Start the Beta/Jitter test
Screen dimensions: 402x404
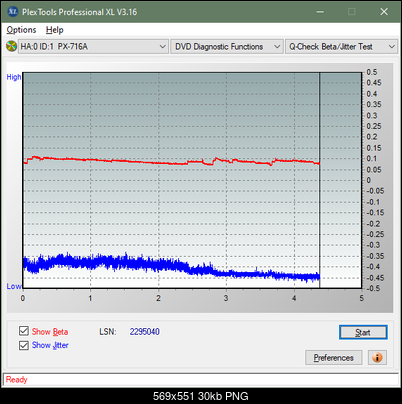pos(363,332)
